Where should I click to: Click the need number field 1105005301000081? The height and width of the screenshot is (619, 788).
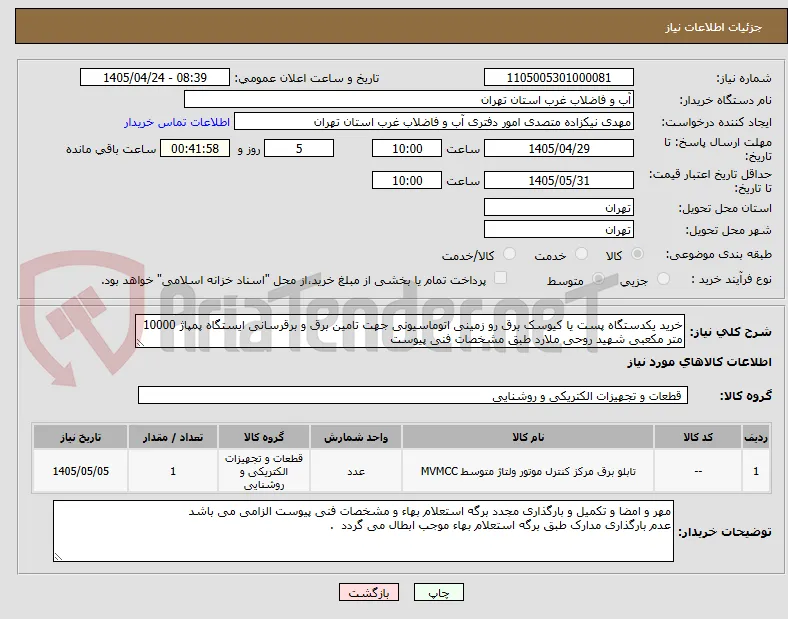point(558,78)
